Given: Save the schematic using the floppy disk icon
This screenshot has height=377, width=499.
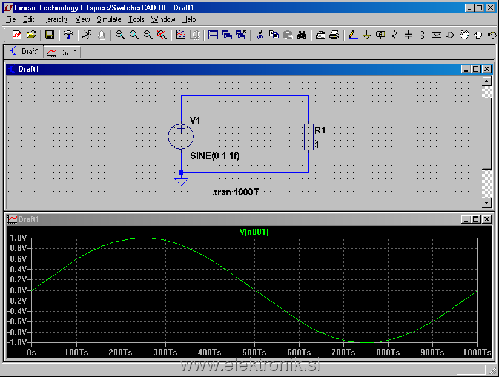Looking at the screenshot, I should point(49,35).
